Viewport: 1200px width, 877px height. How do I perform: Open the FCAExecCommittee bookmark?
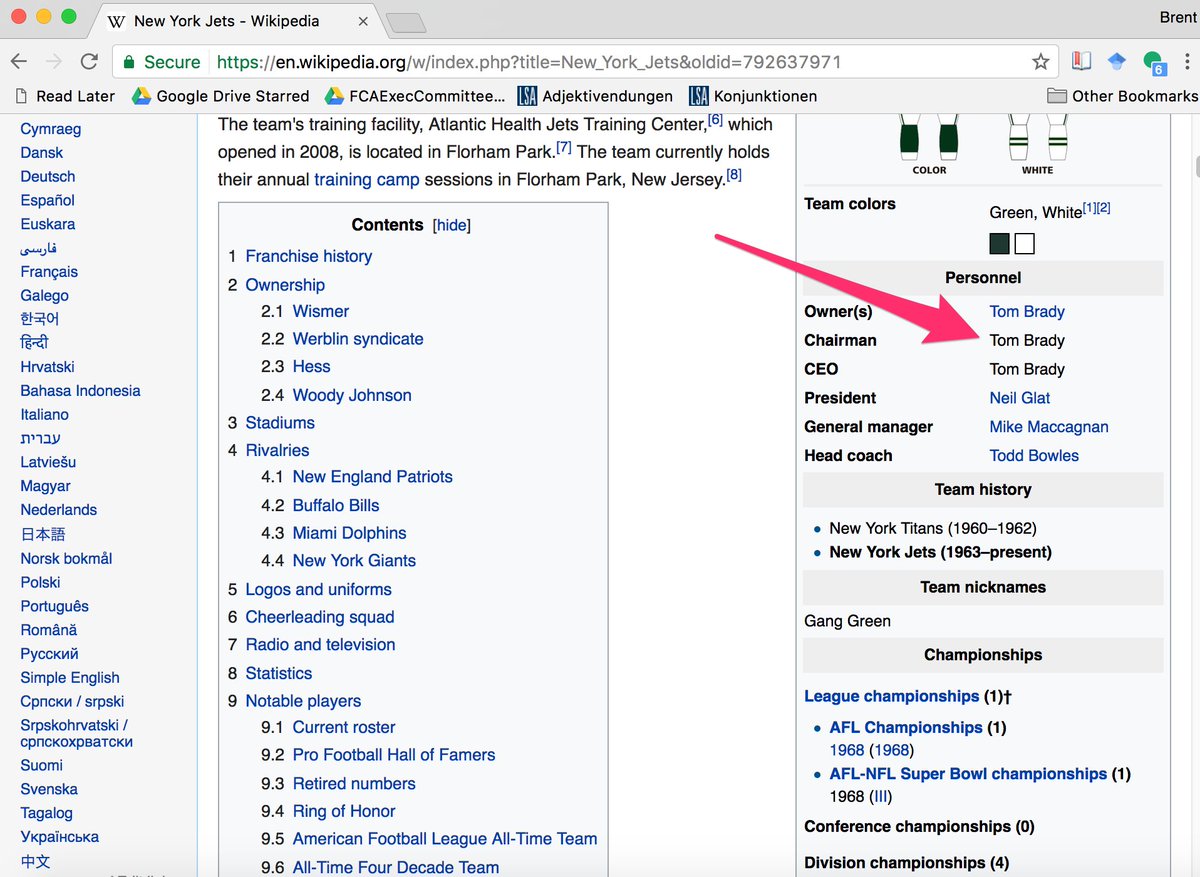pos(415,96)
